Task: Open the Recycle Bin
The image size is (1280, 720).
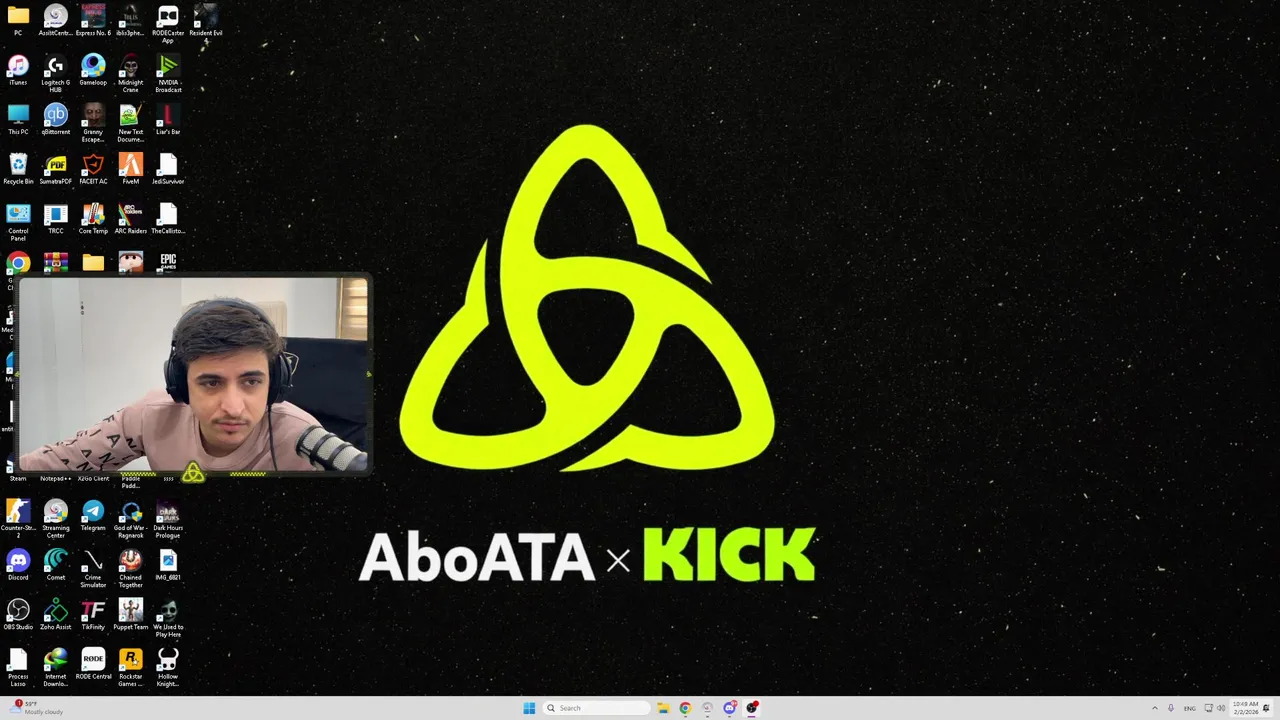Action: [18, 169]
